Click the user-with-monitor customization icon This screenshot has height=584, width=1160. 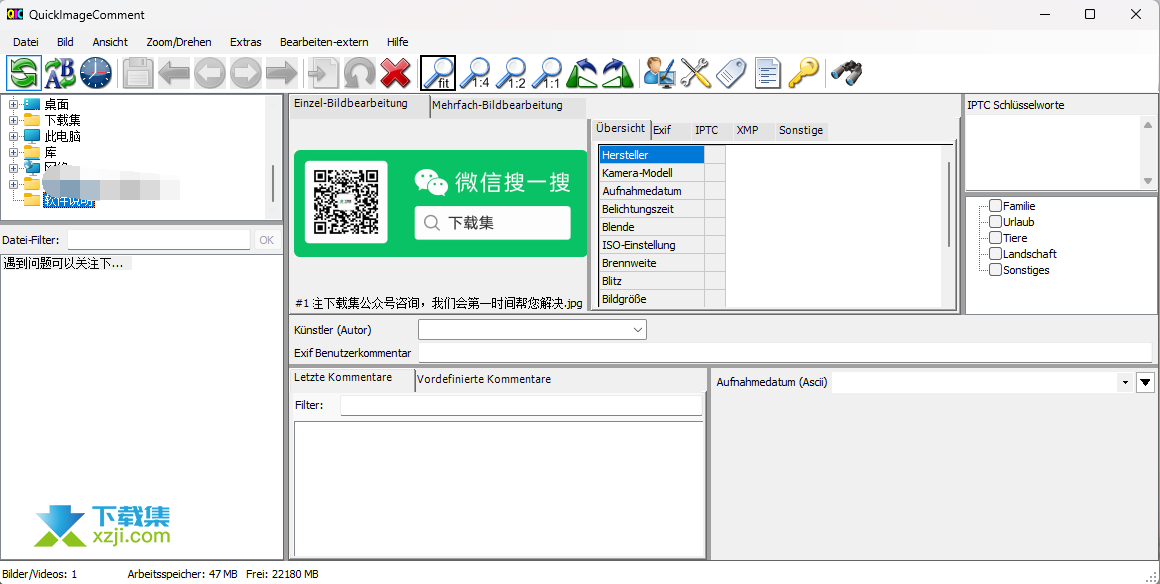[659, 73]
